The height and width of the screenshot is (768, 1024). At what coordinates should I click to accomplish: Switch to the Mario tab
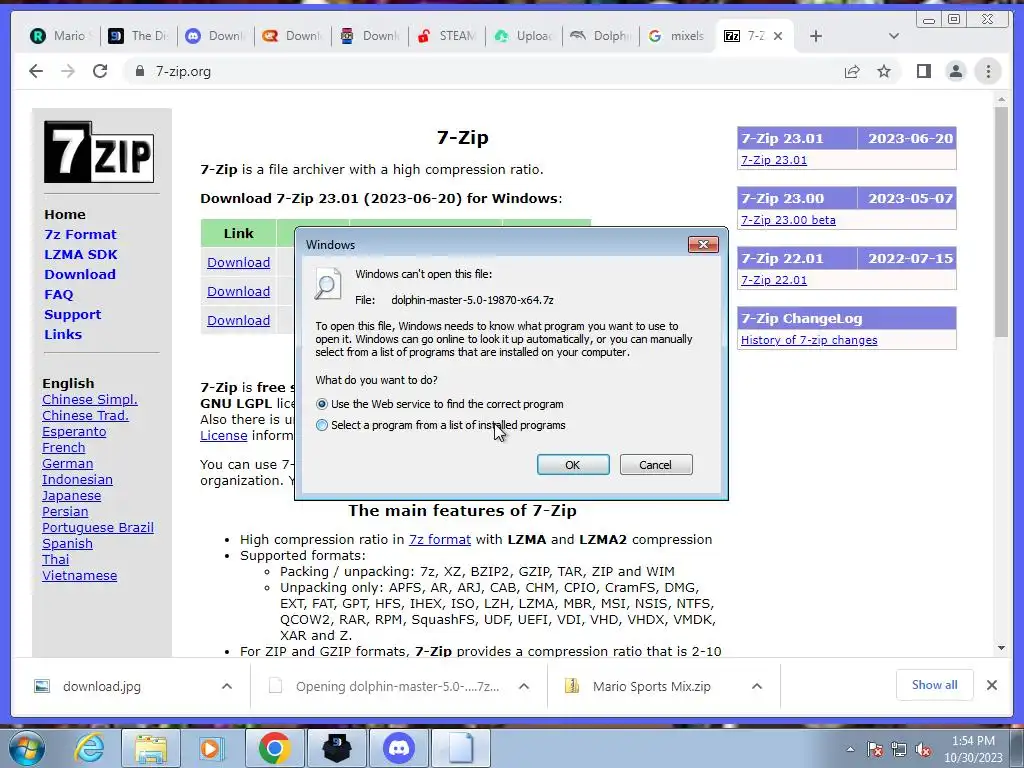point(61,36)
